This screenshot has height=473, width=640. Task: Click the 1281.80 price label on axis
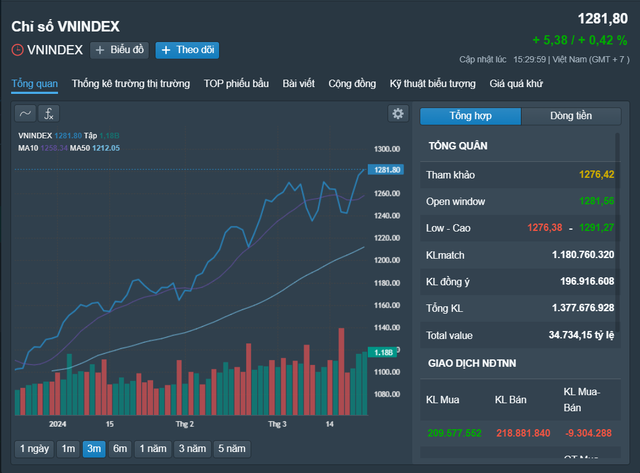386,170
